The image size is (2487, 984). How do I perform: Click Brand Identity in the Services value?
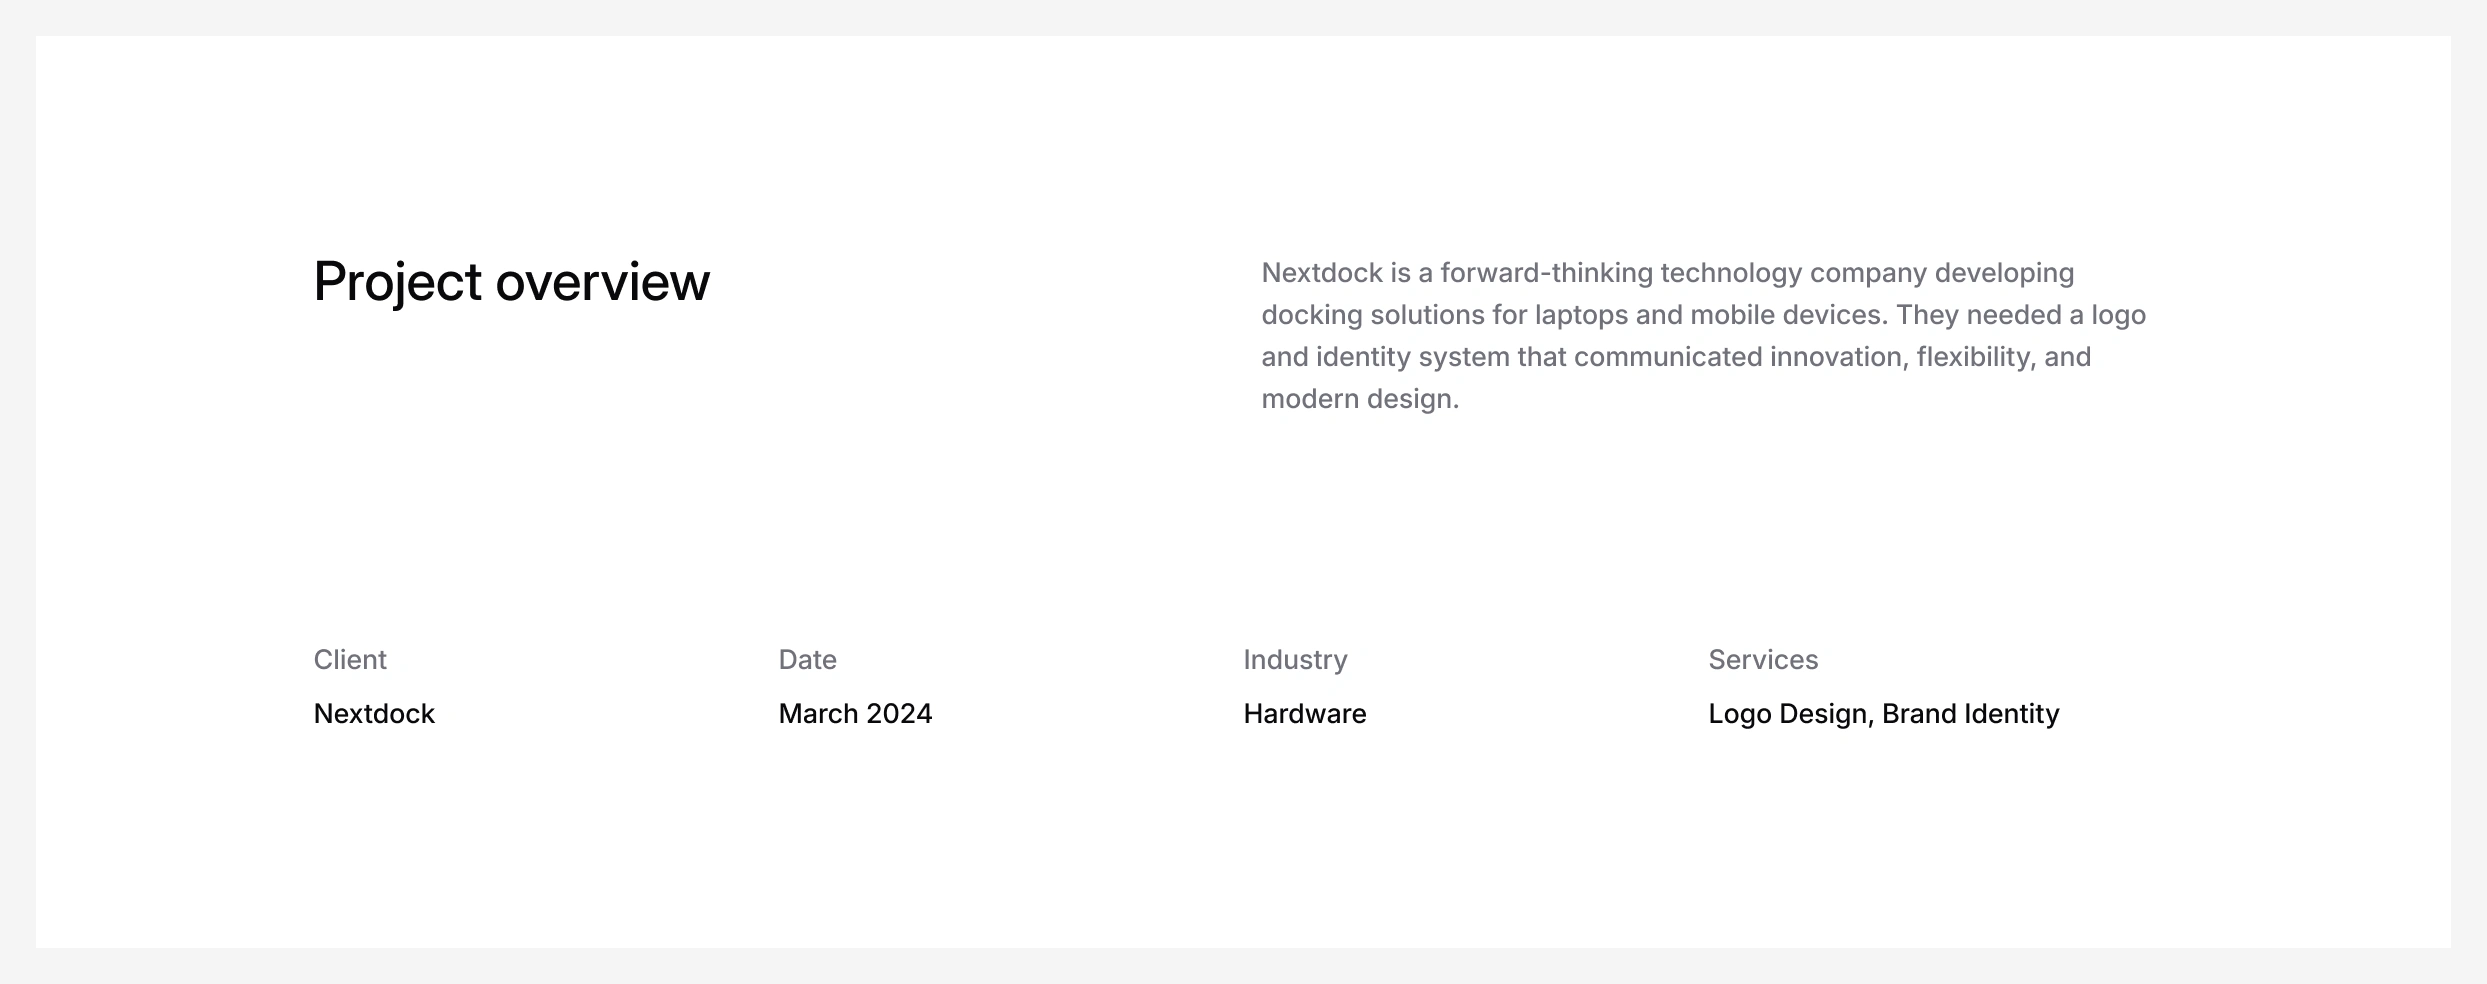point(1970,714)
